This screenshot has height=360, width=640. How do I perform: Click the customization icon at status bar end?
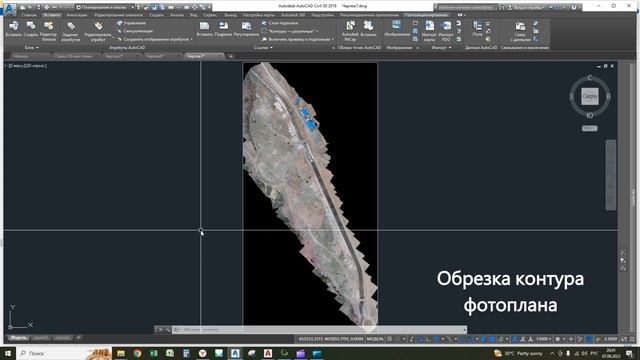(x=632, y=339)
